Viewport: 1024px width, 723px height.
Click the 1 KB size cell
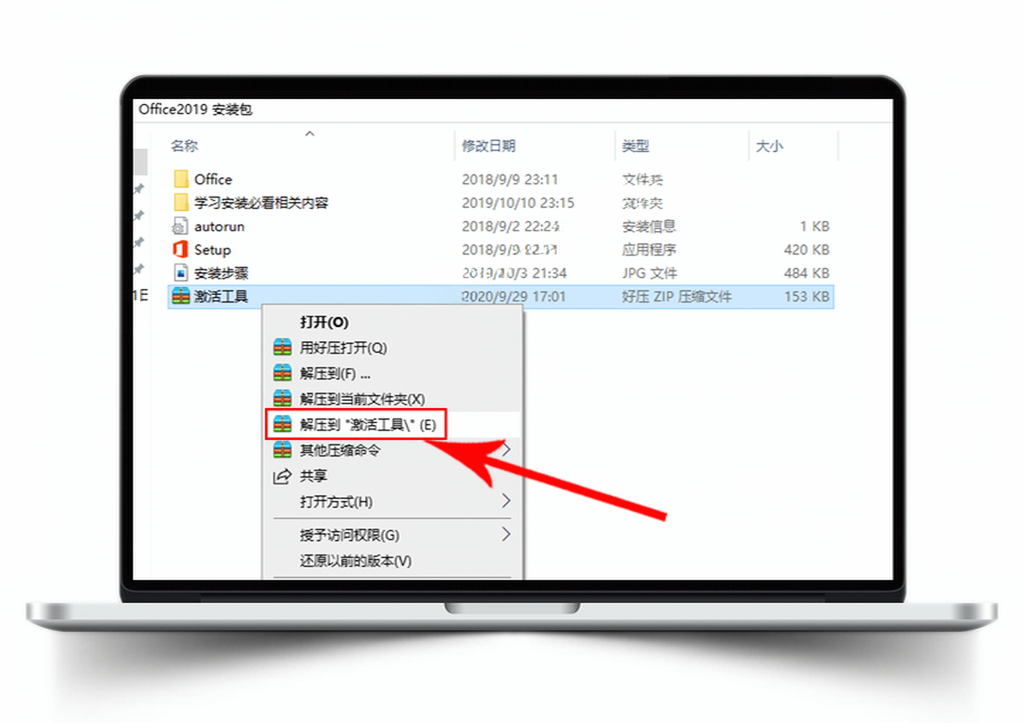[x=814, y=226]
